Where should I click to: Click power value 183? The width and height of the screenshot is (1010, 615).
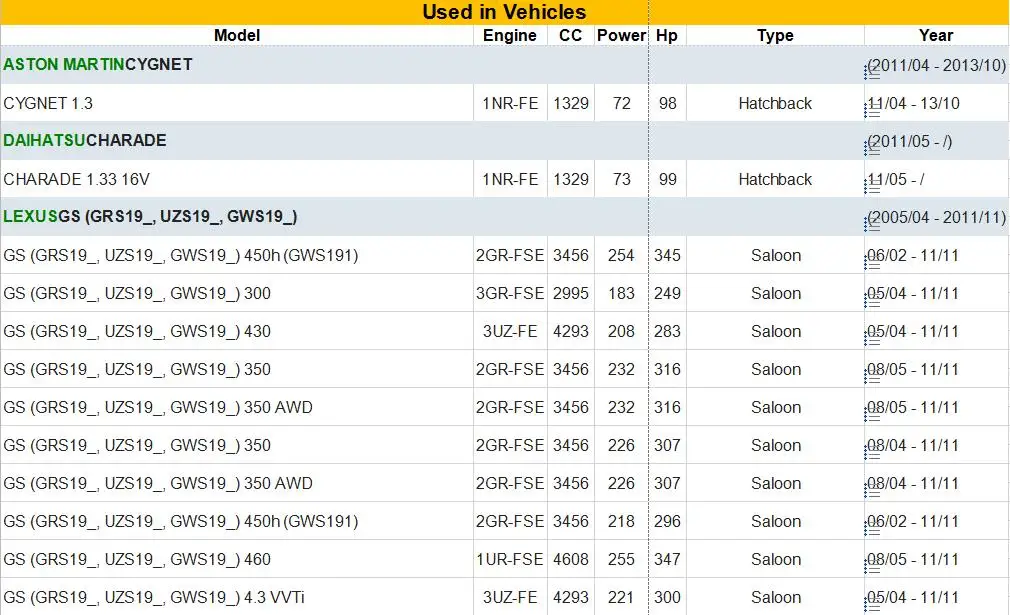pos(621,293)
